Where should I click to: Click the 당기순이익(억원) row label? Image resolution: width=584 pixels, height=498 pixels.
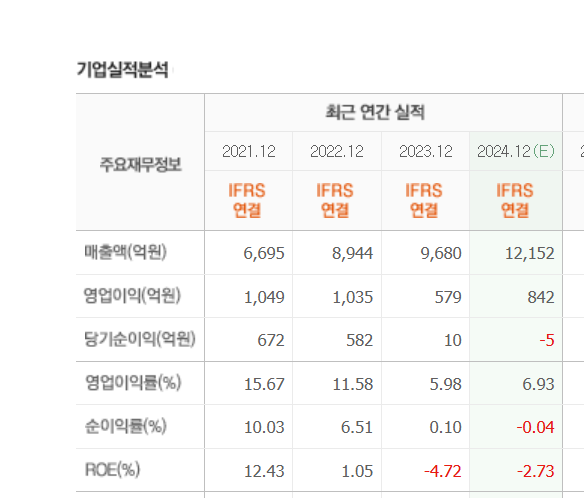(140, 339)
